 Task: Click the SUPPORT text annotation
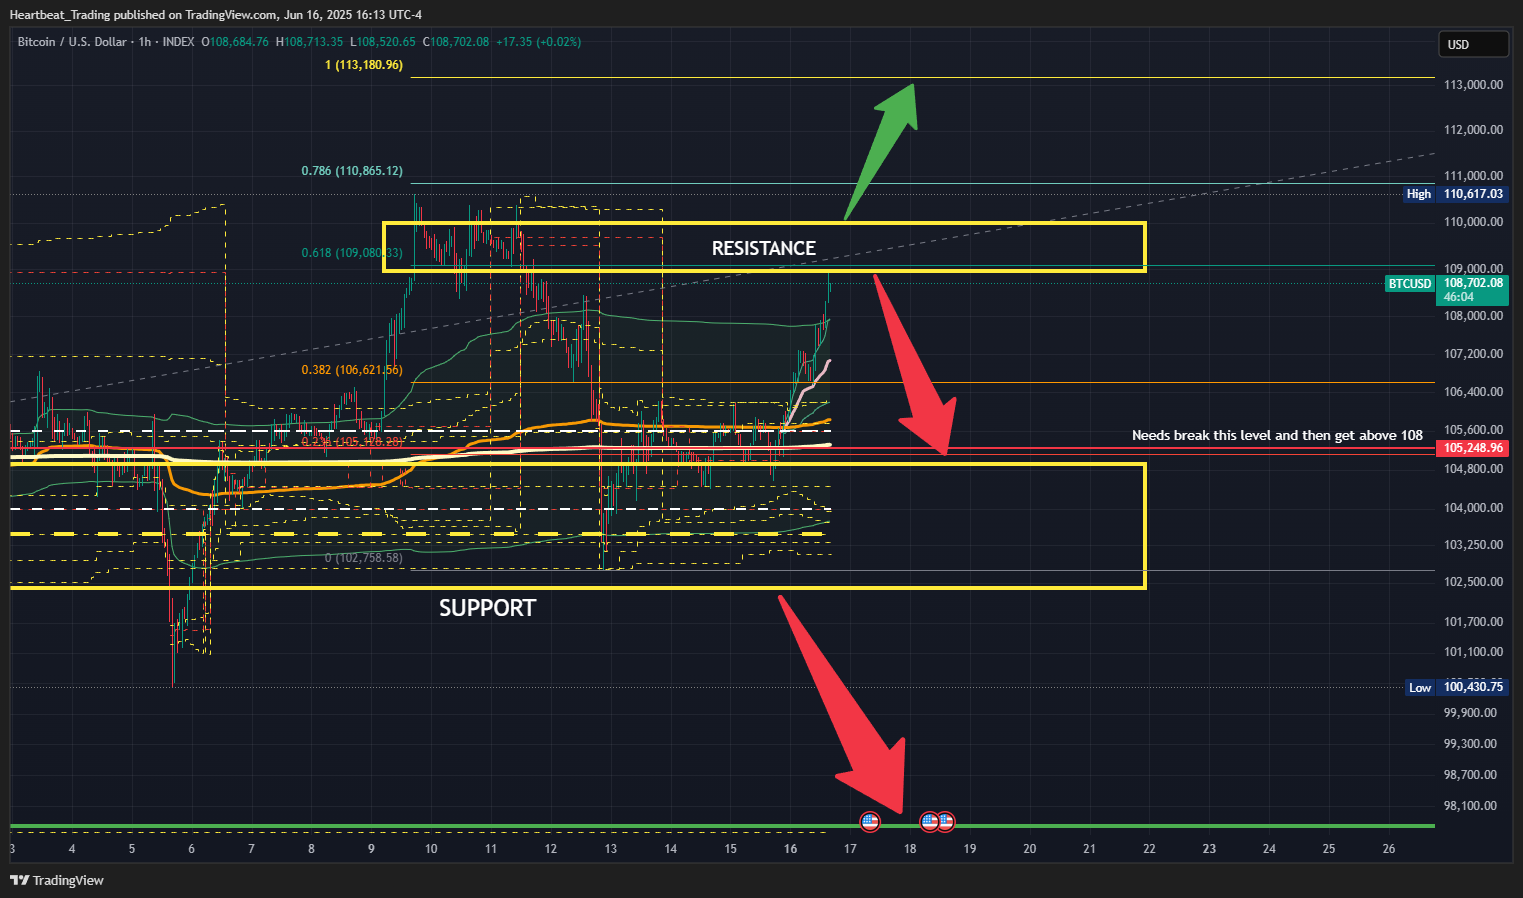[x=487, y=608]
